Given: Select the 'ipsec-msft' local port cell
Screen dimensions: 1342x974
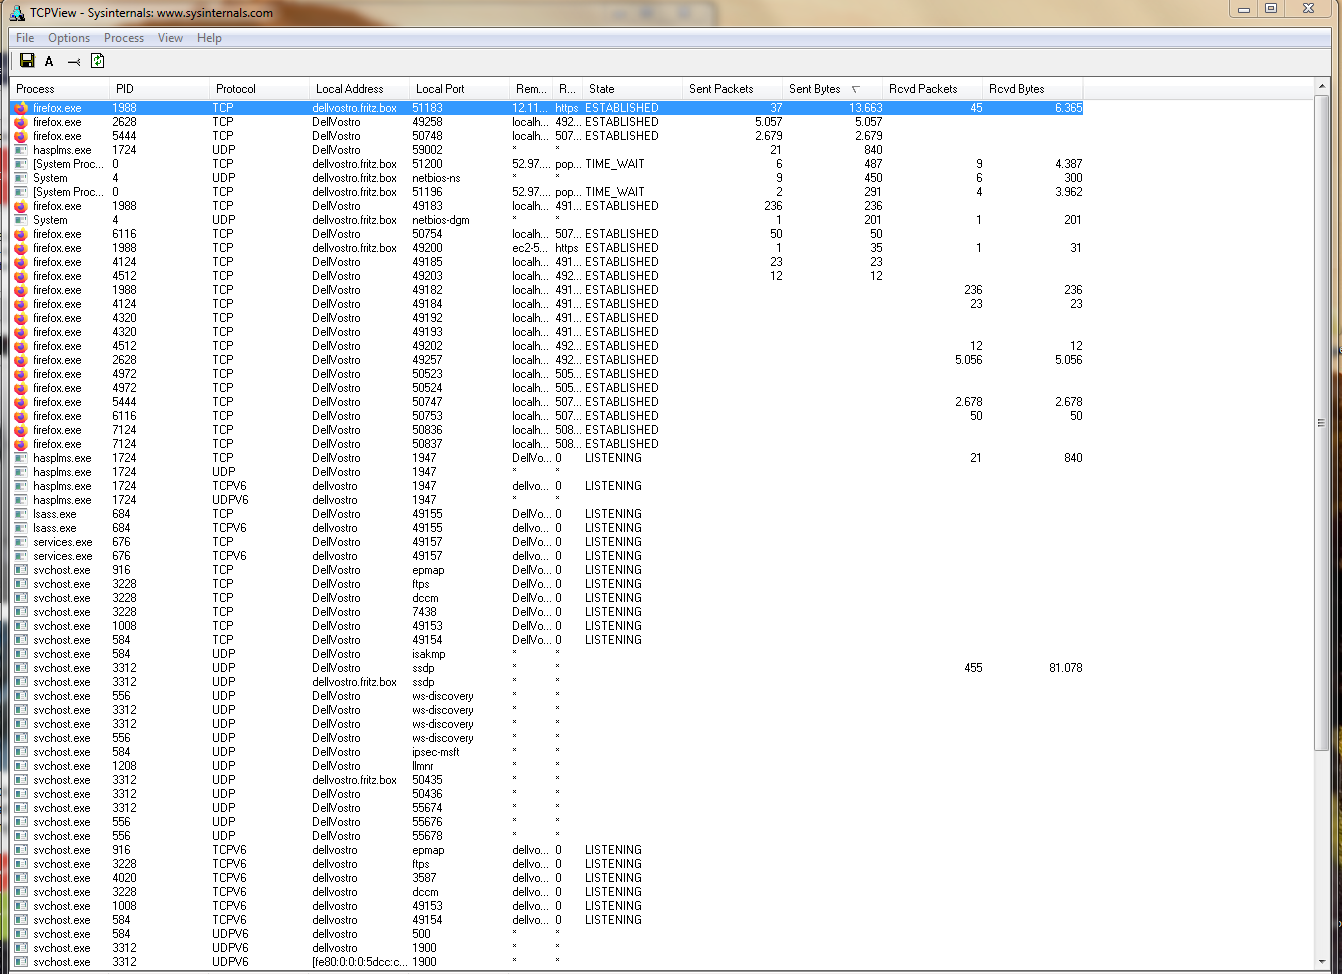Looking at the screenshot, I should pos(436,752).
